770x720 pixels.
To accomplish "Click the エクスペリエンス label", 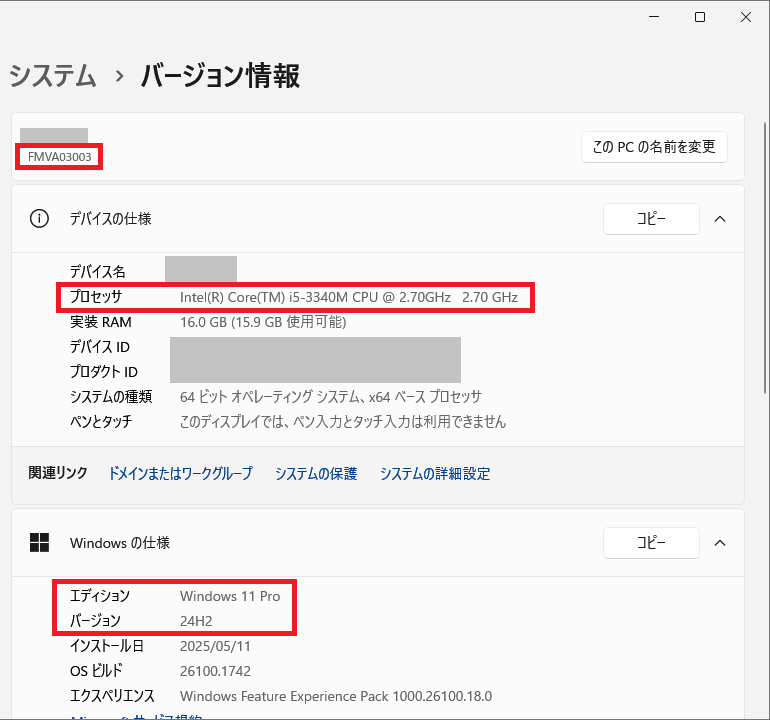I will click(112, 696).
